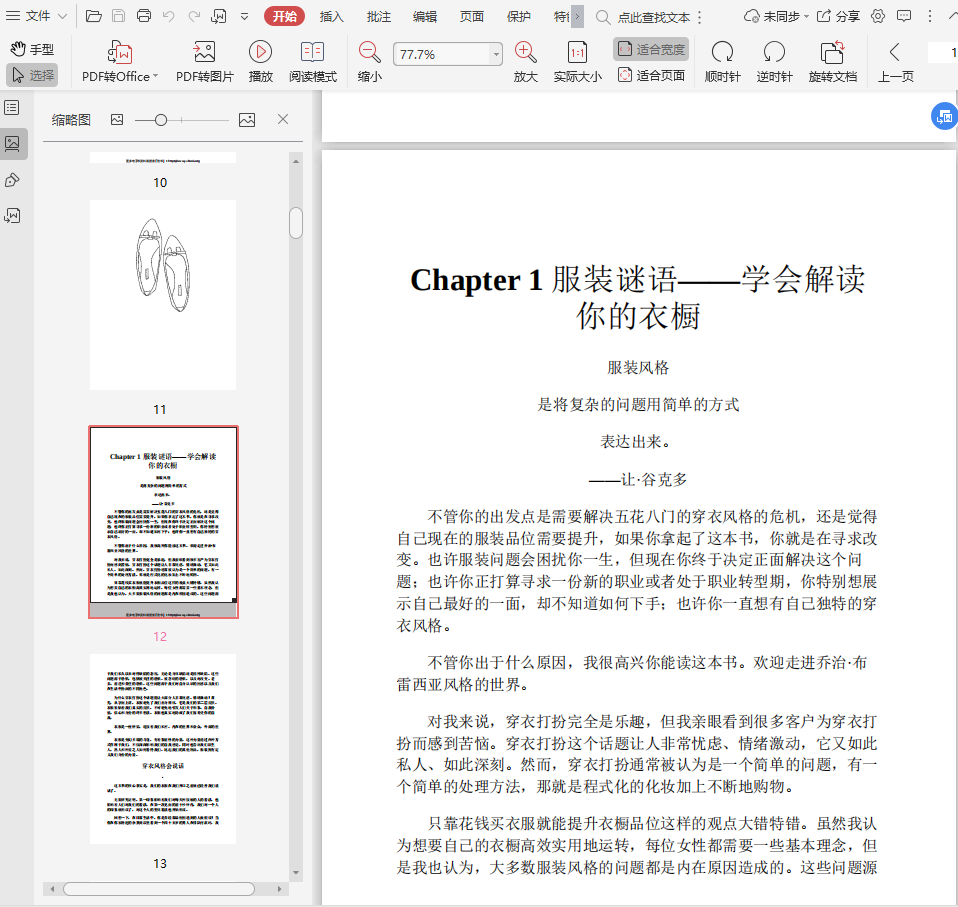This screenshot has height=907, width=958.
Task: Click the PDF转Office conversion icon
Action: tap(120, 53)
